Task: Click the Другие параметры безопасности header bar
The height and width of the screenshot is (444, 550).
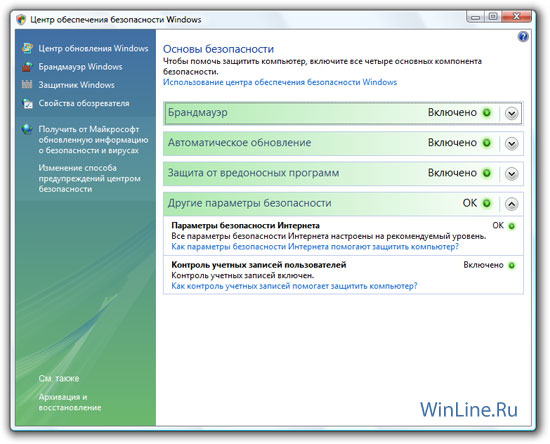Action: (343, 203)
